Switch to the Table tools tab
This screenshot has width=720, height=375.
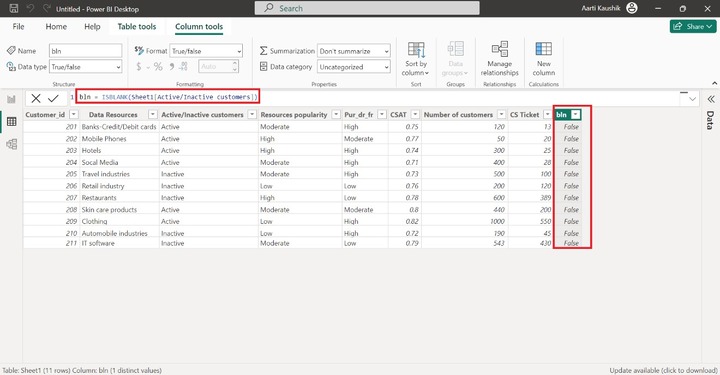pyautogui.click(x=137, y=27)
